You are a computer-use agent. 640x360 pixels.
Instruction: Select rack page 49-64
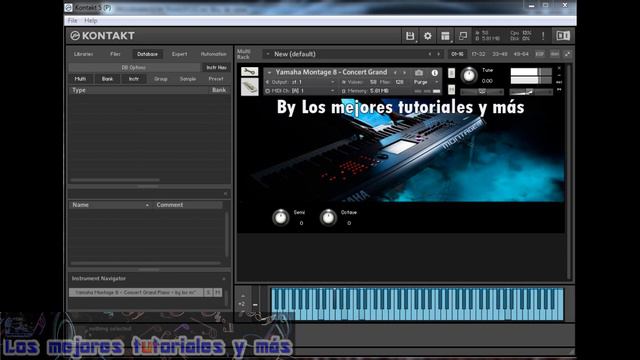click(521, 54)
